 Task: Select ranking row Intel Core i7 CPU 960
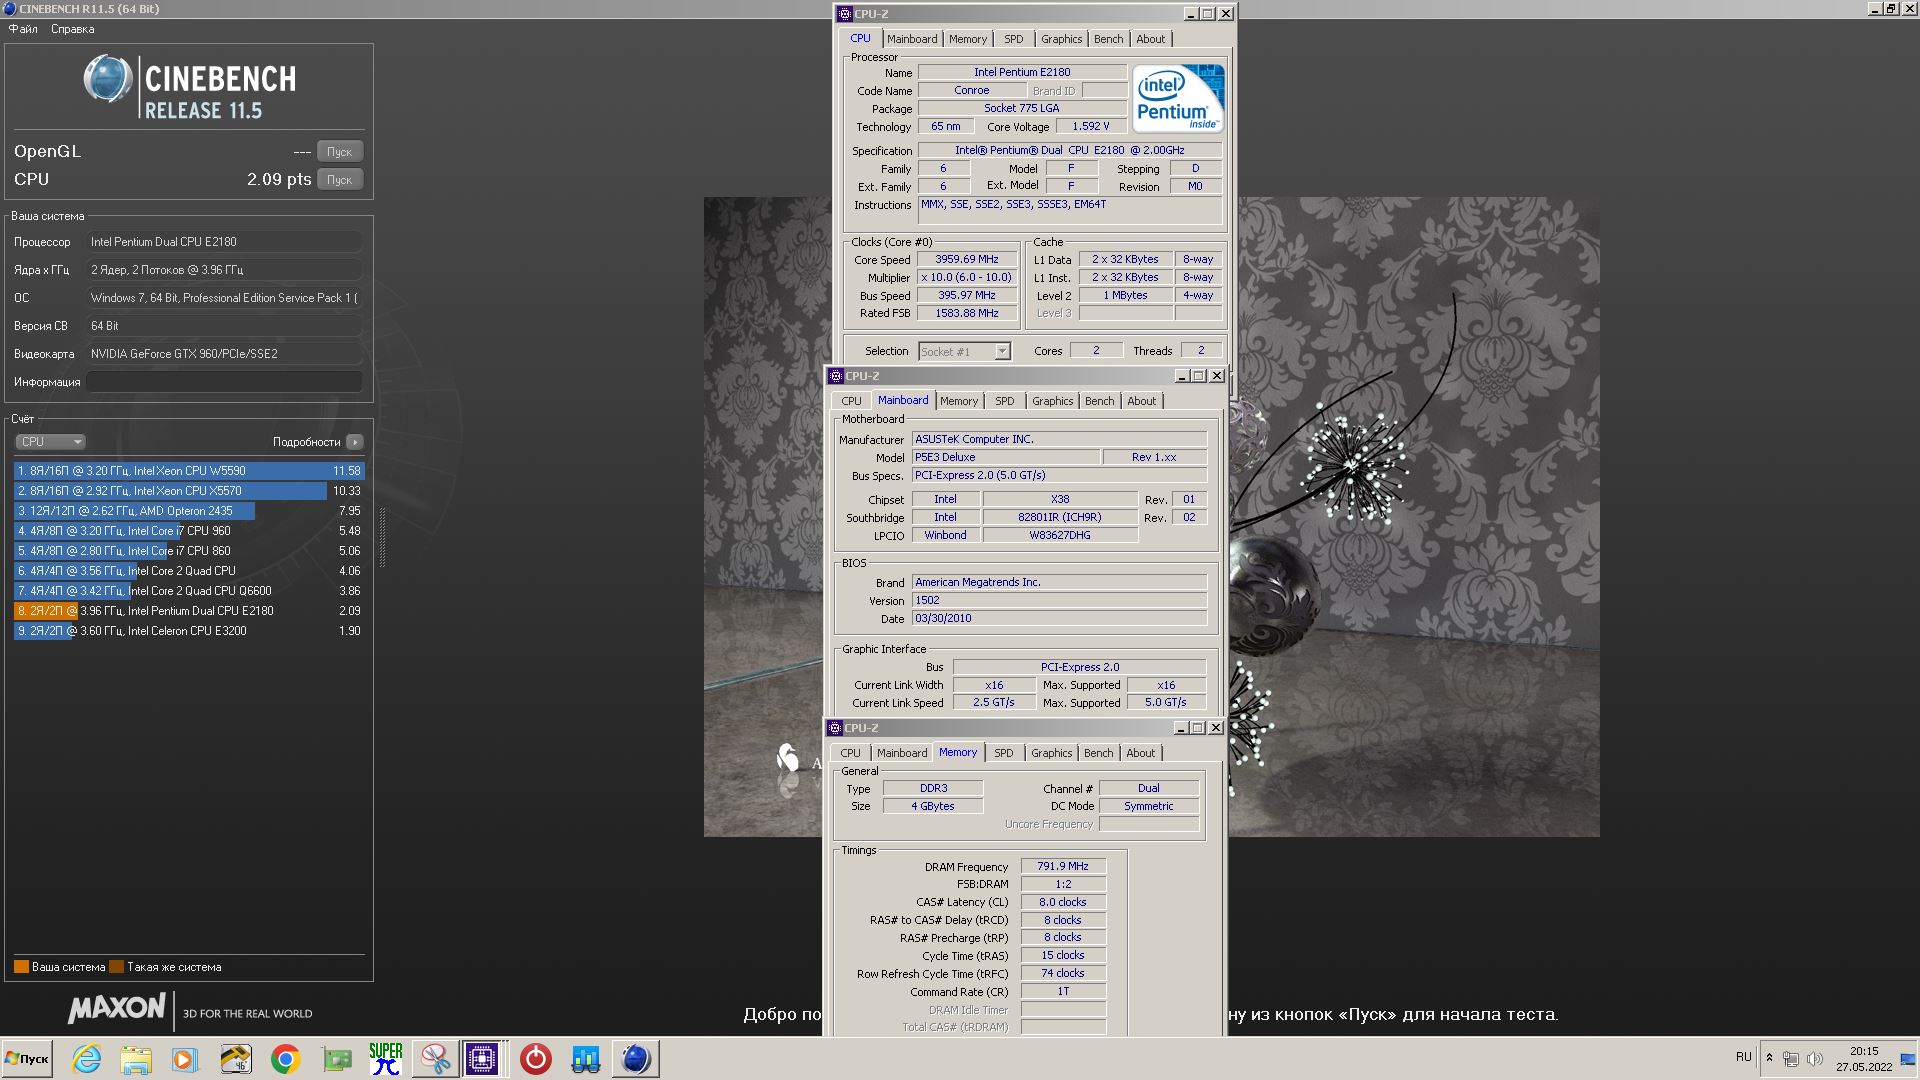pyautogui.click(x=189, y=531)
